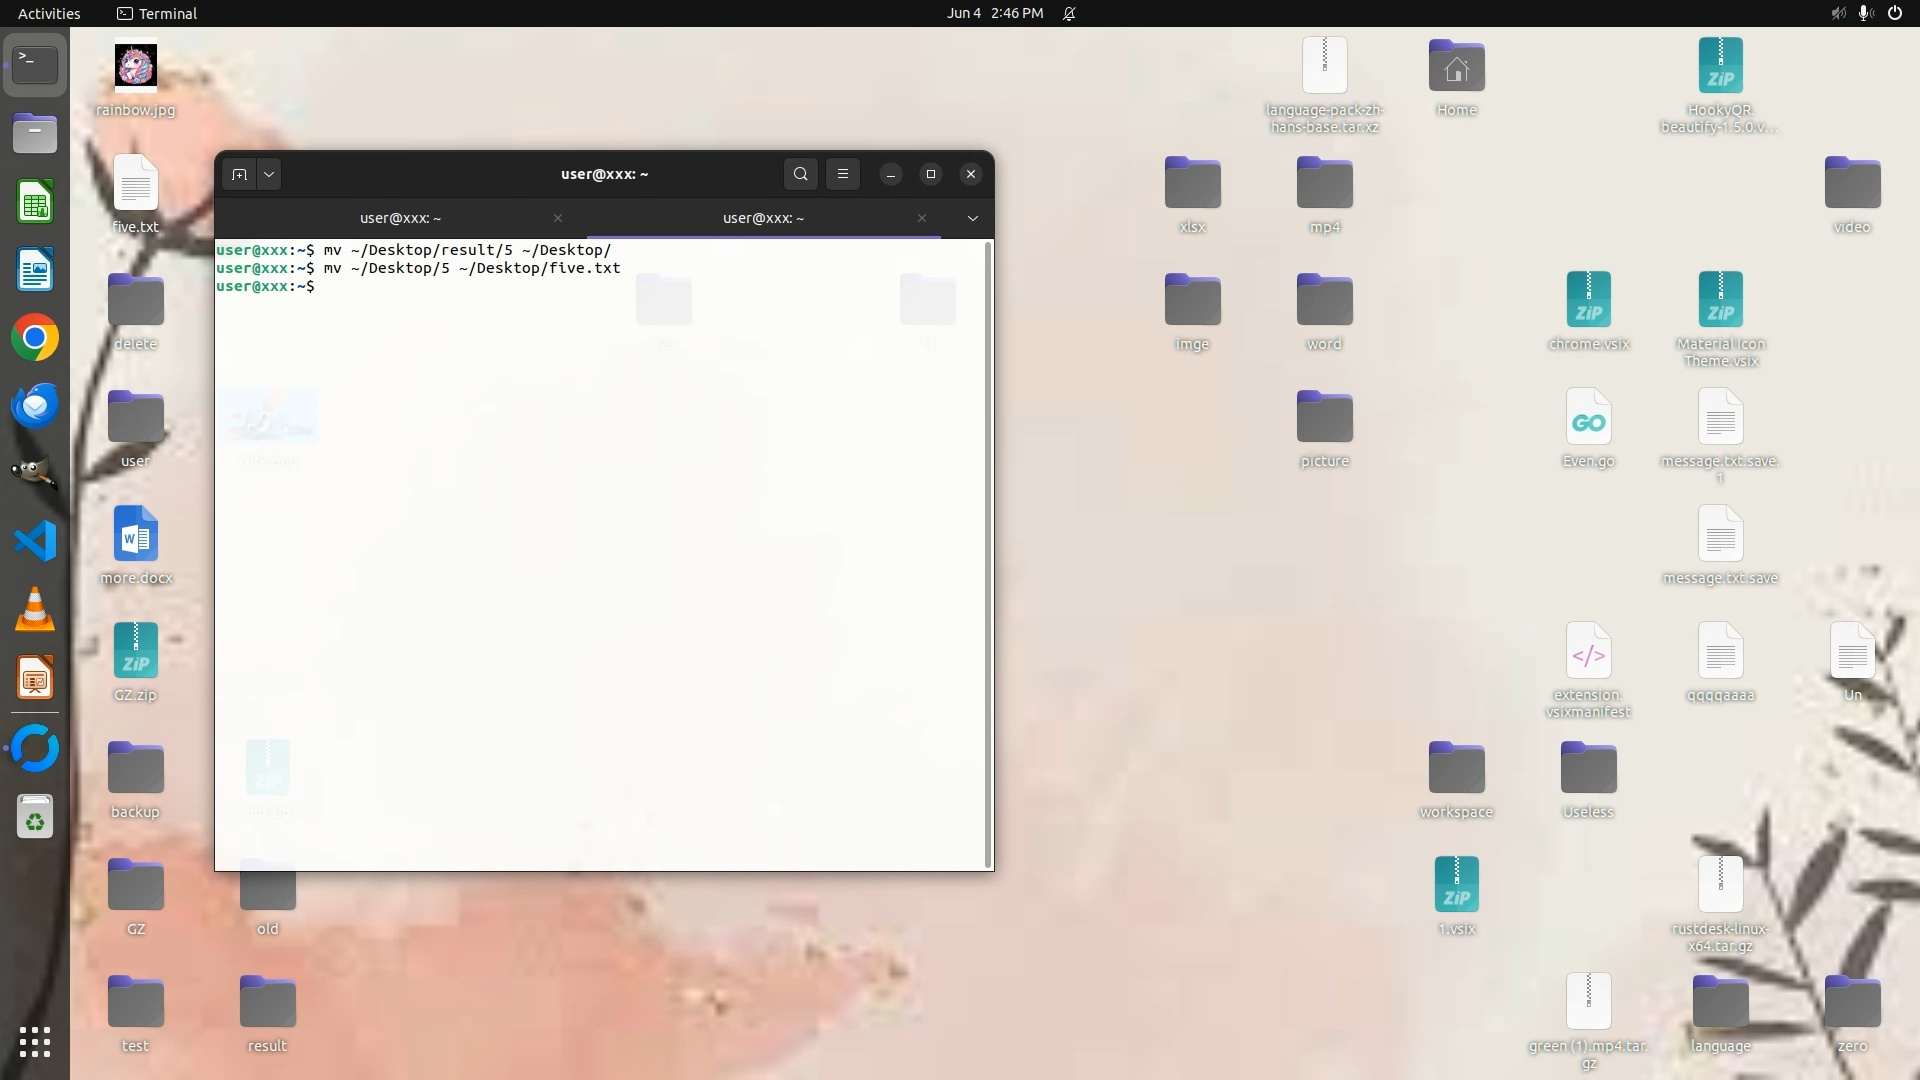Open the clock and calendar panel

[x=994, y=13]
